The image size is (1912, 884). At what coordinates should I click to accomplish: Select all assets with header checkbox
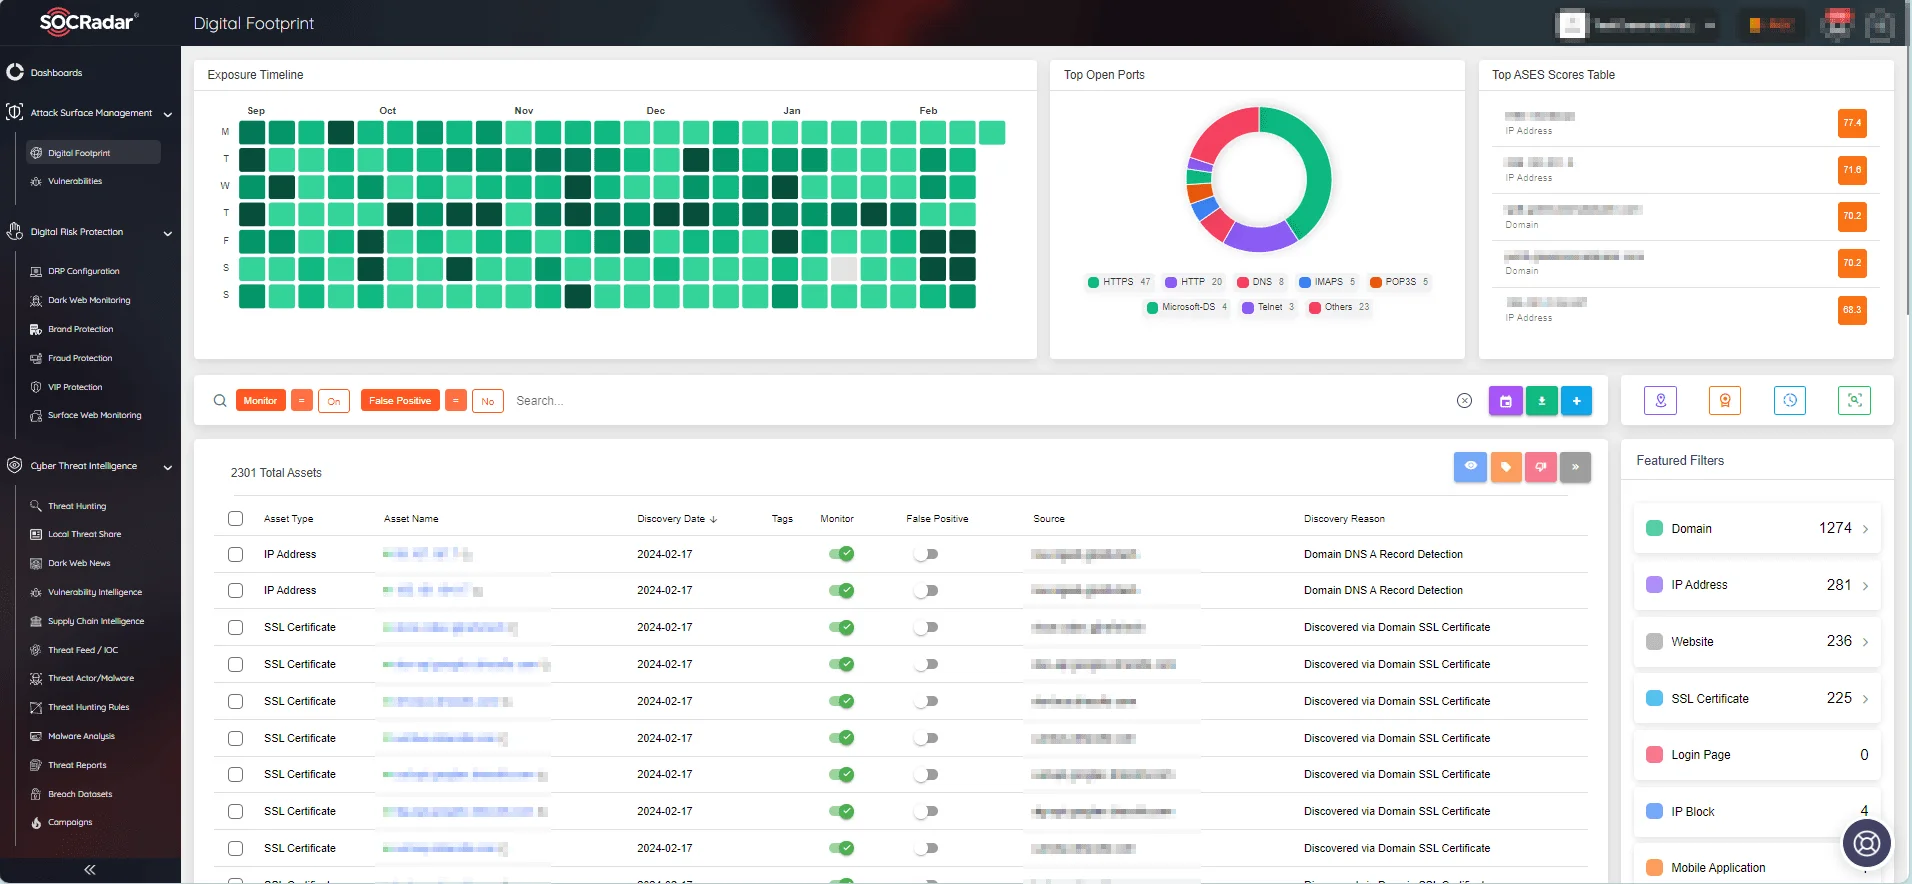click(x=235, y=519)
